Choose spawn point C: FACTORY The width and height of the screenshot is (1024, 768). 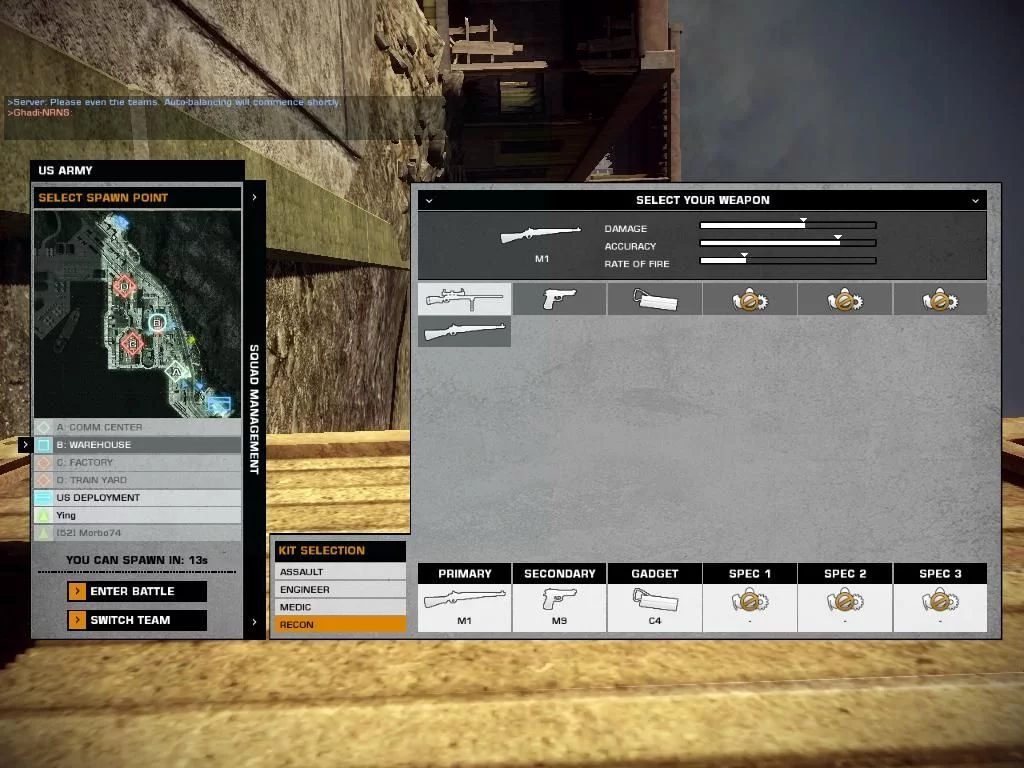coord(137,462)
